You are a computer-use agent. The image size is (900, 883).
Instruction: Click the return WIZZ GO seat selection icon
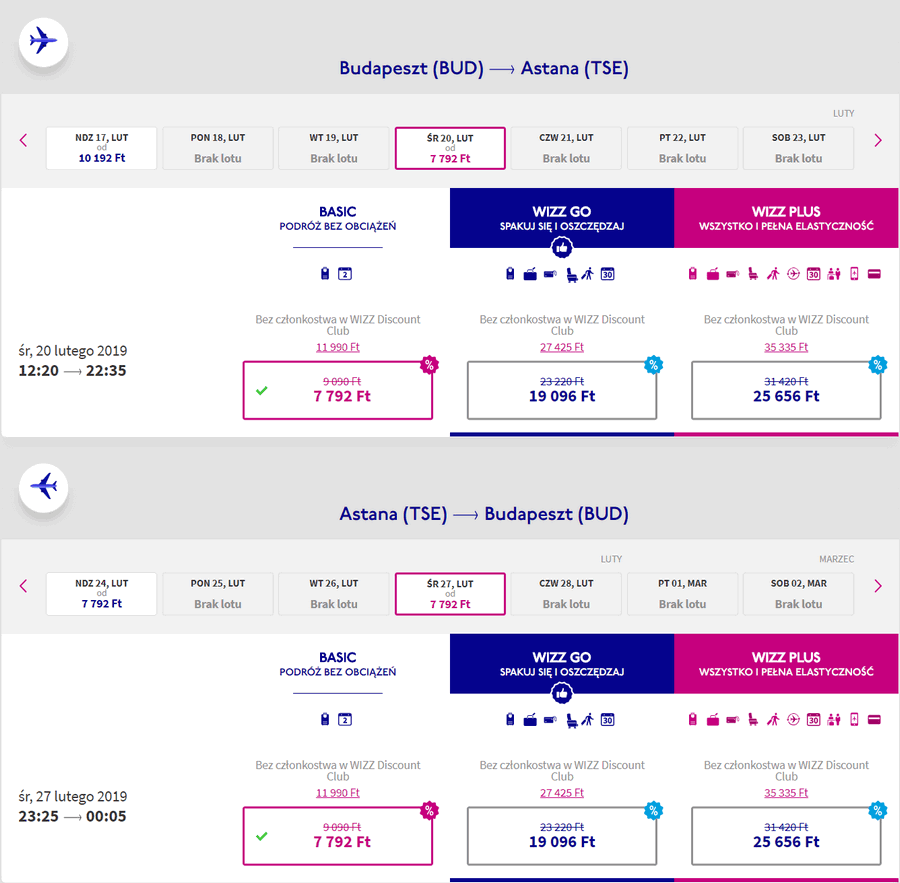572,721
